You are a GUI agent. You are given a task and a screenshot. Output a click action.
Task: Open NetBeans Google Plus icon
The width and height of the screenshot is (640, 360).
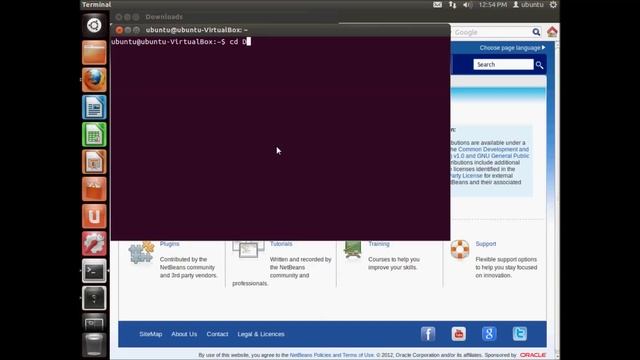[x=489, y=334]
